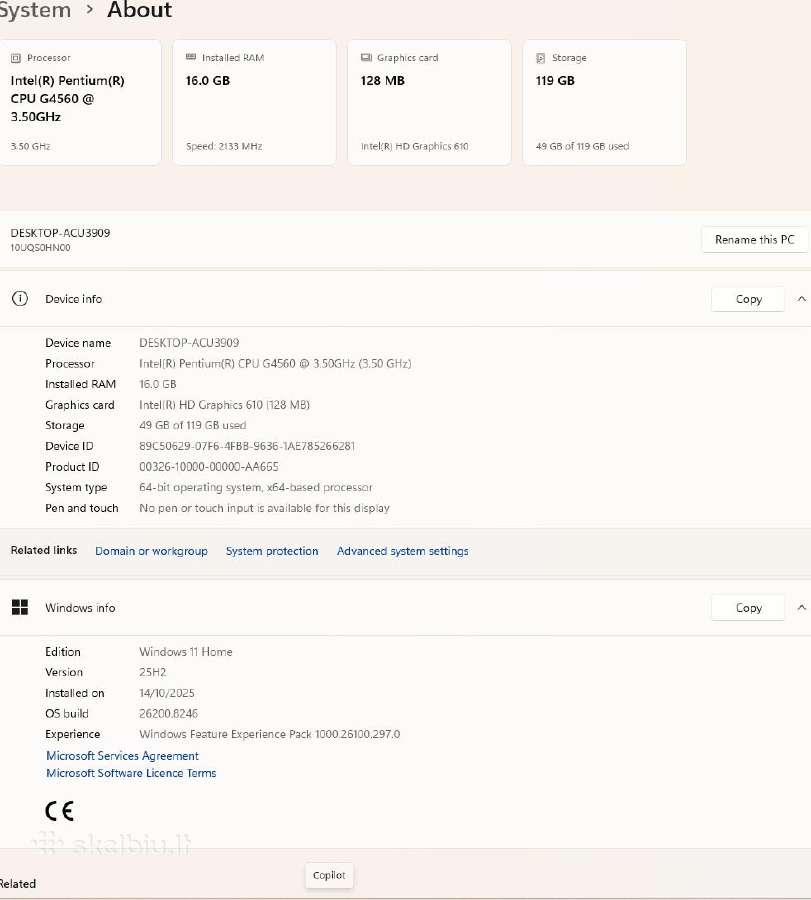Select Edition value Windows 11 Home
This screenshot has height=900, width=811.
click(x=185, y=652)
